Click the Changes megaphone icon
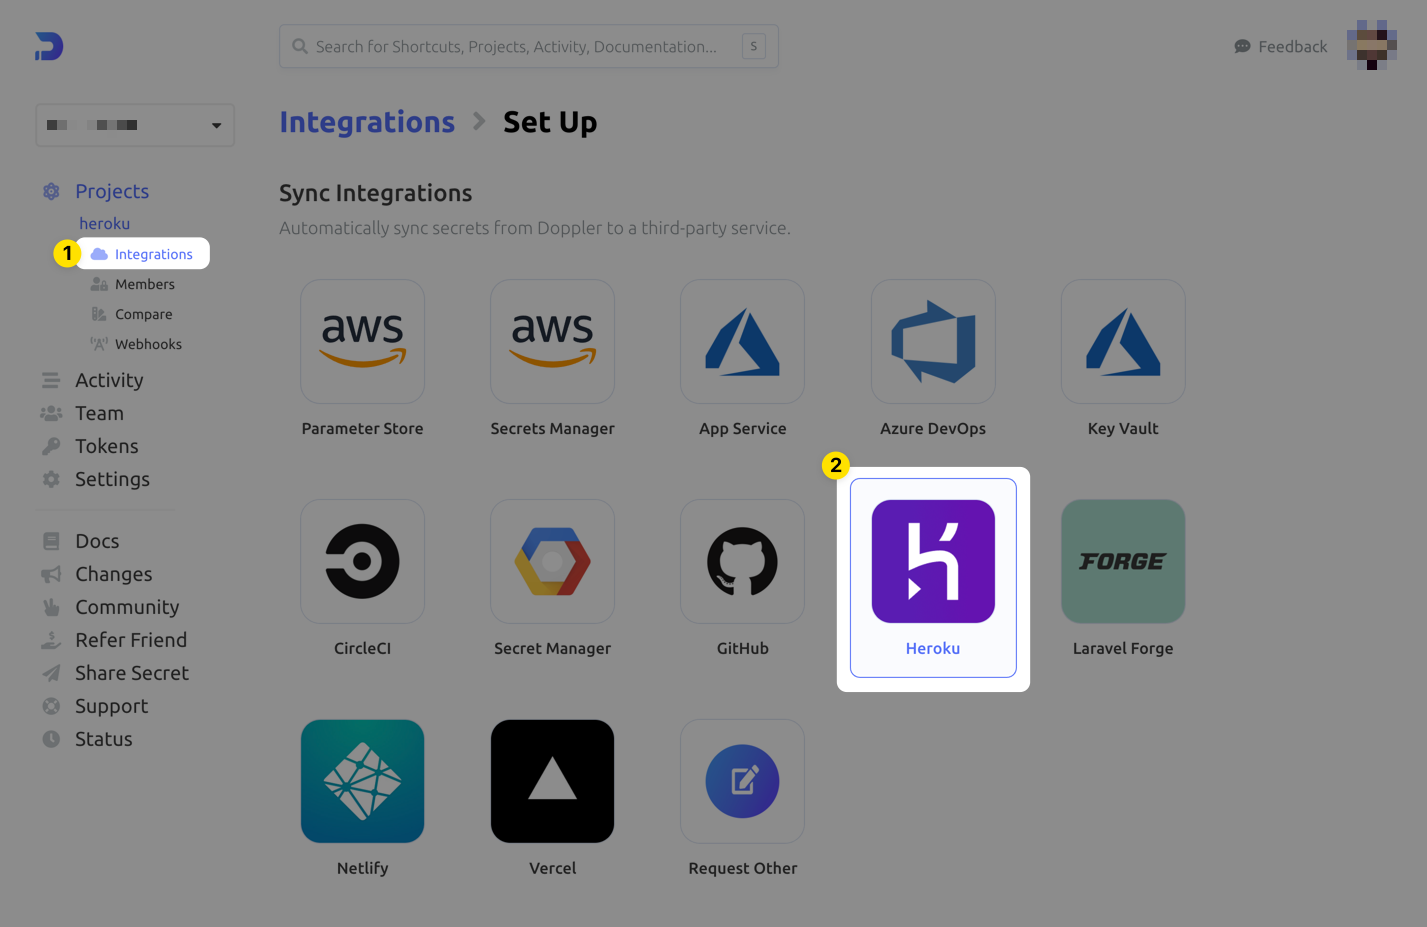This screenshot has height=927, width=1427. click(x=51, y=574)
